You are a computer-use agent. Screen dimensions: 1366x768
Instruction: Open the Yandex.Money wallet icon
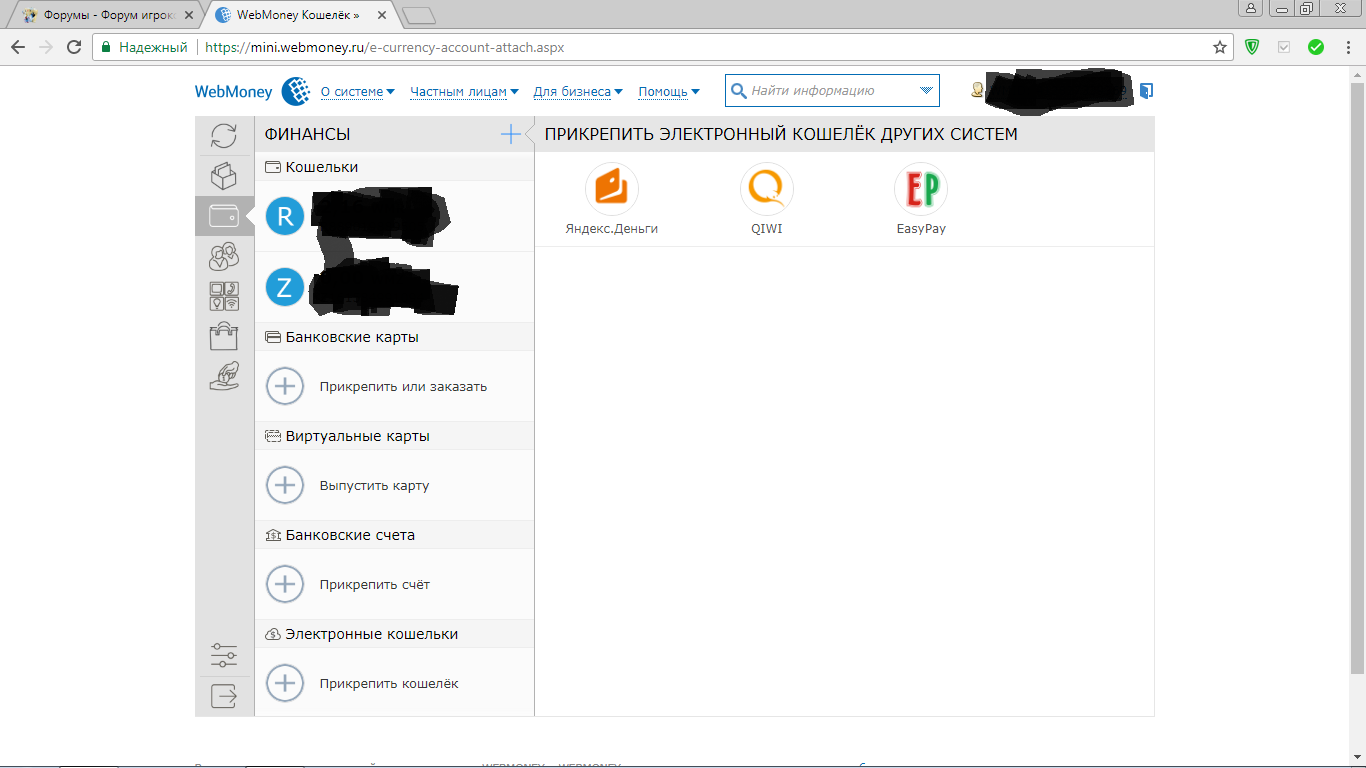tap(611, 189)
